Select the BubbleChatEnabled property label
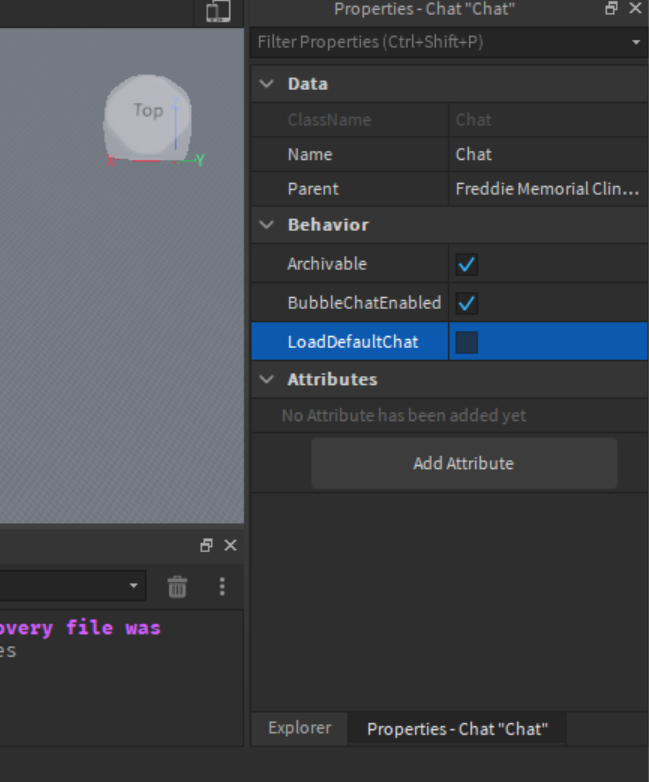This screenshot has width=649, height=782. click(x=364, y=303)
